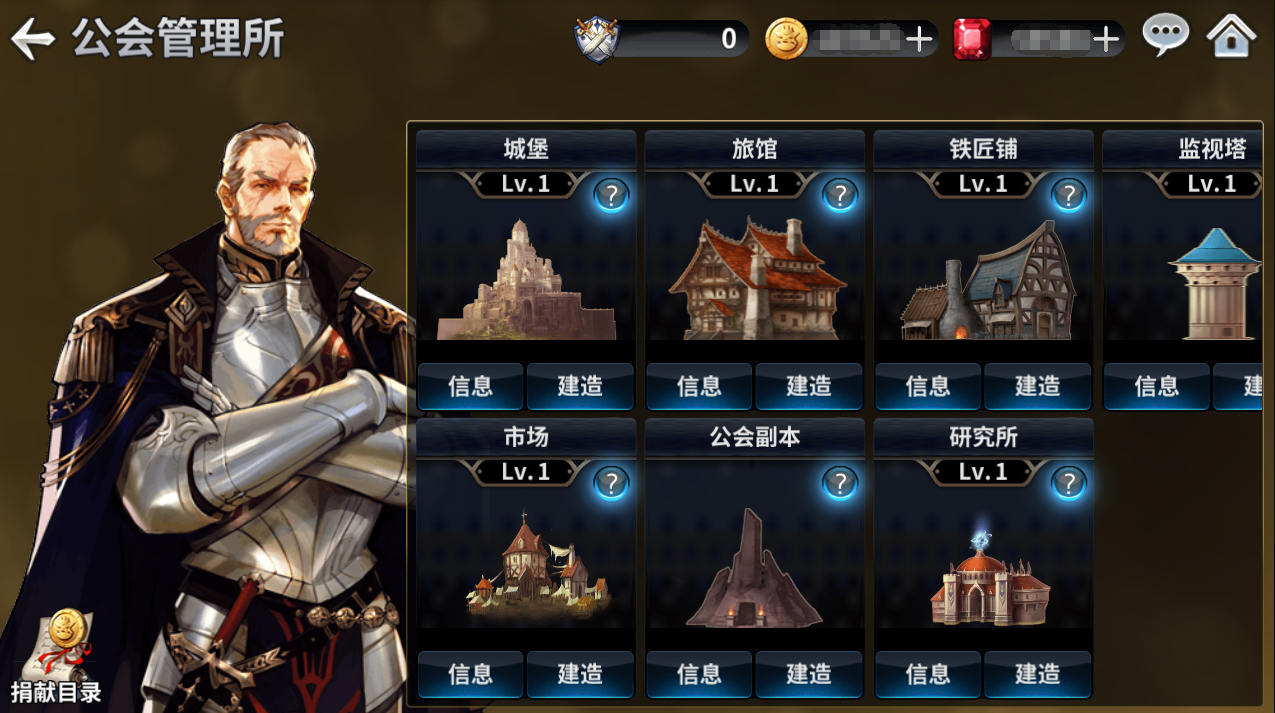This screenshot has height=713, width=1275.
Task: Return home via the house icon
Action: point(1231,37)
